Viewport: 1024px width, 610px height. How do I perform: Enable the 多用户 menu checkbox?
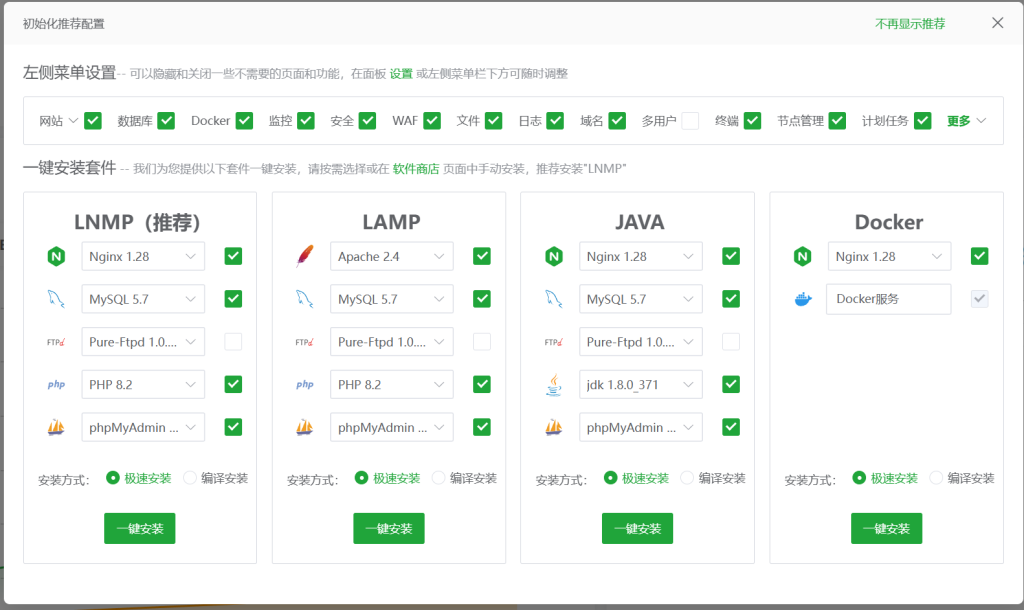click(x=690, y=121)
